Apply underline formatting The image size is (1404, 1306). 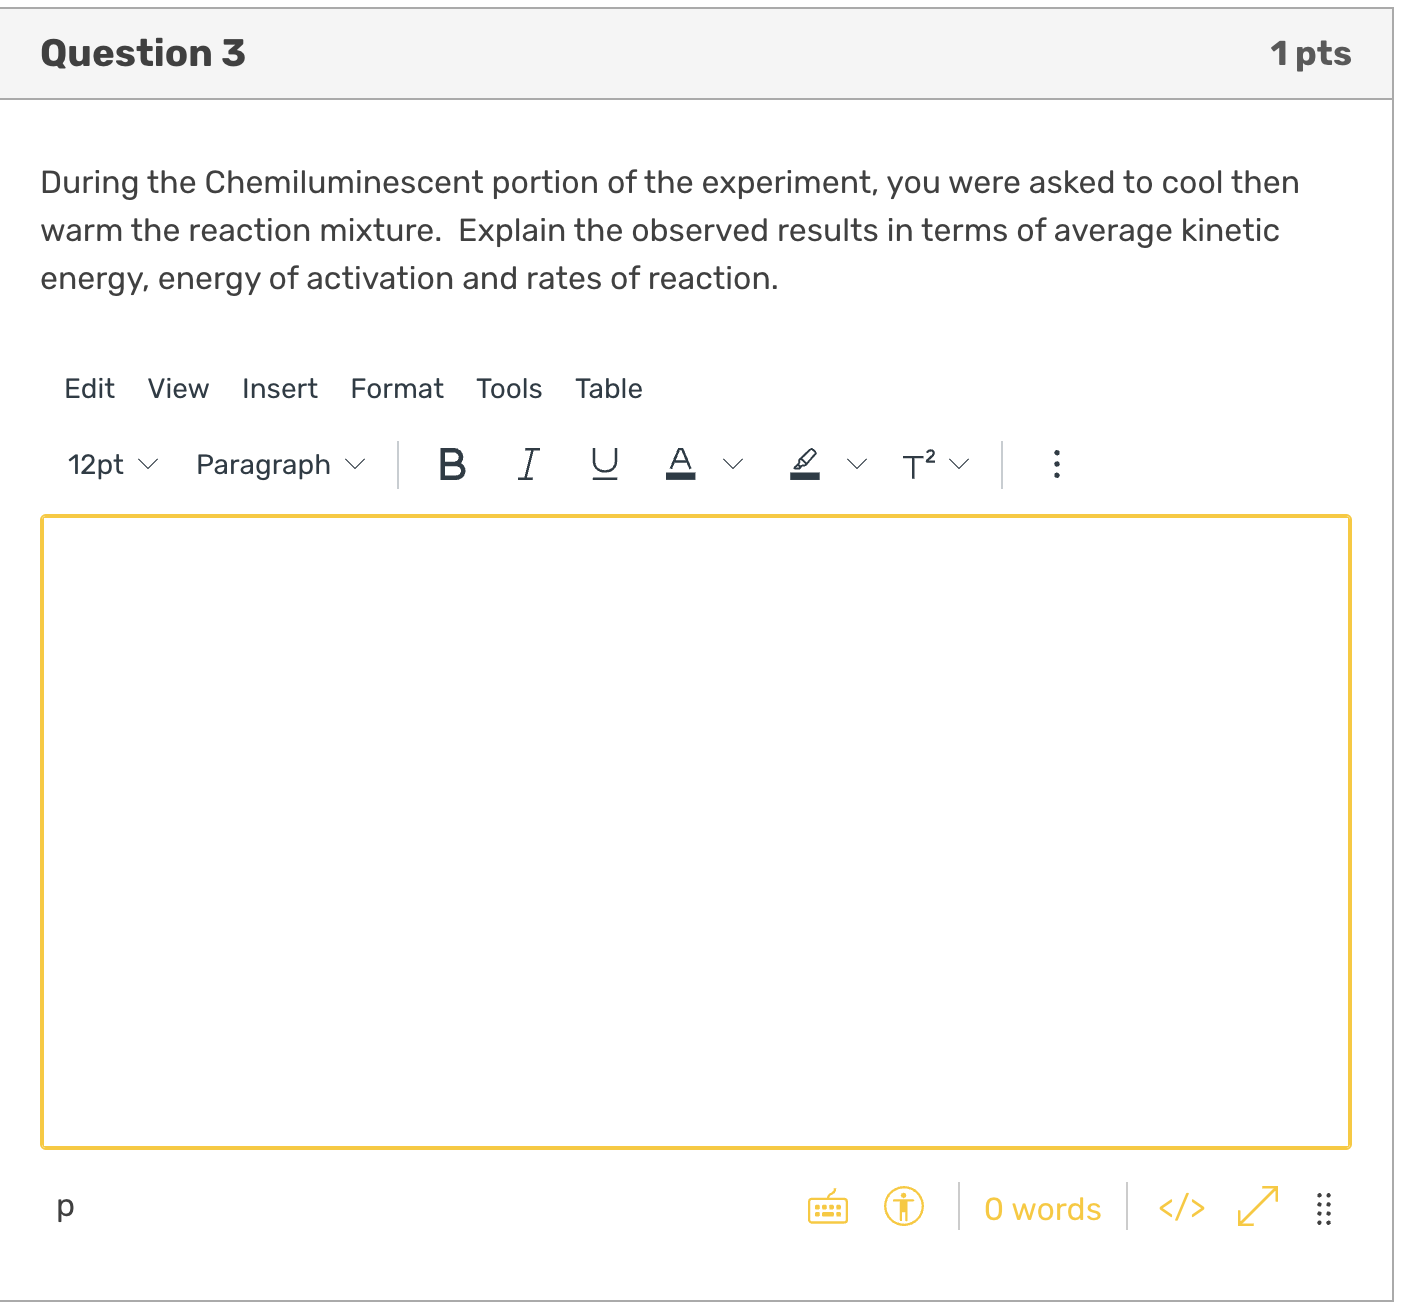[x=604, y=463]
